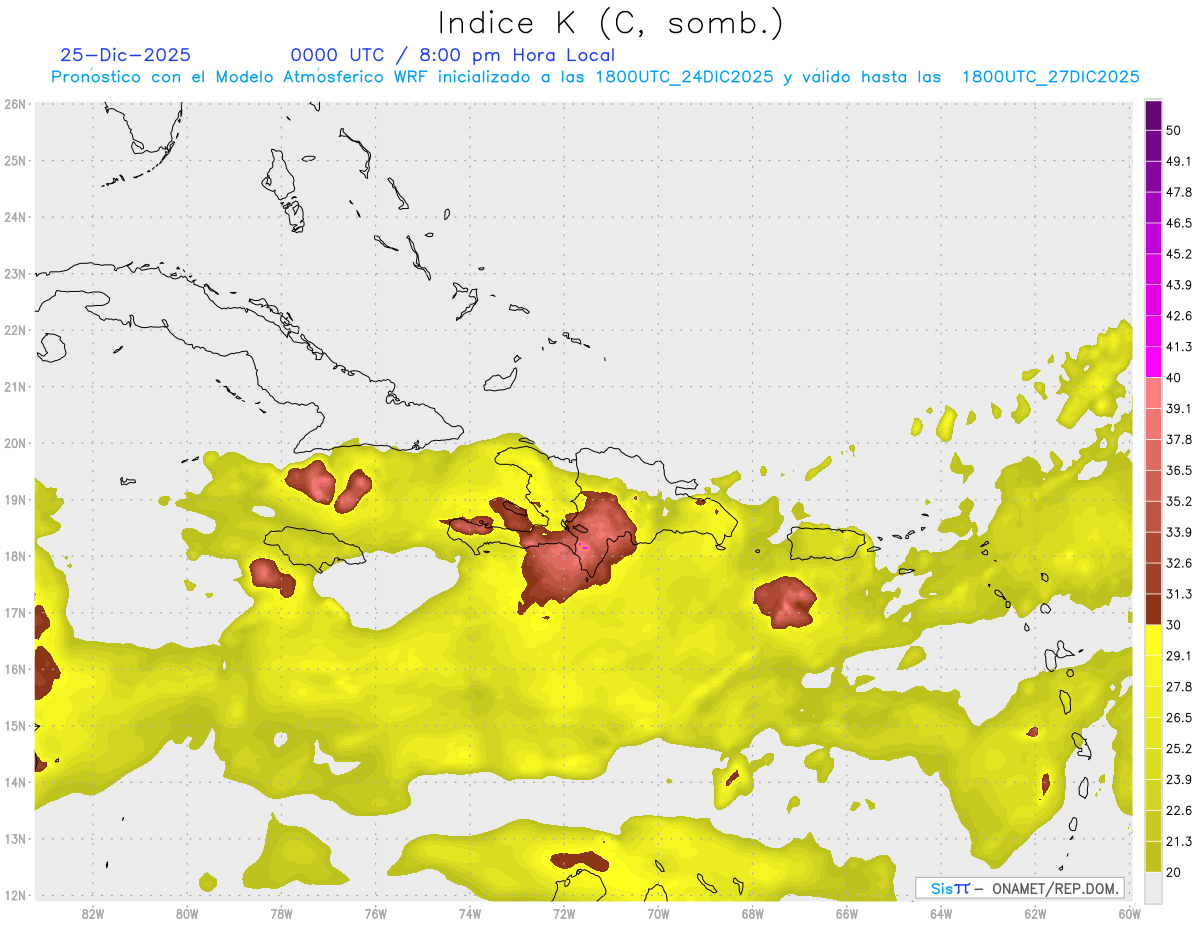Click the colorbar value '40'
The image size is (1200, 927).
point(1174,377)
